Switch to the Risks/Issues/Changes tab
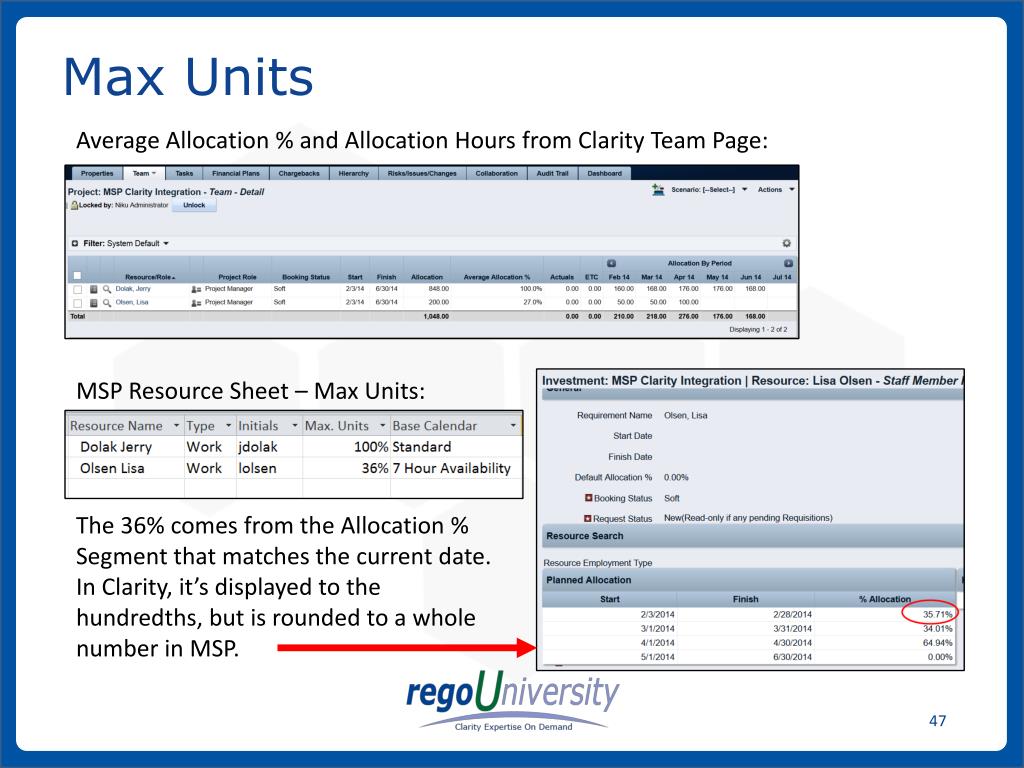1024x768 pixels. pyautogui.click(x=422, y=173)
